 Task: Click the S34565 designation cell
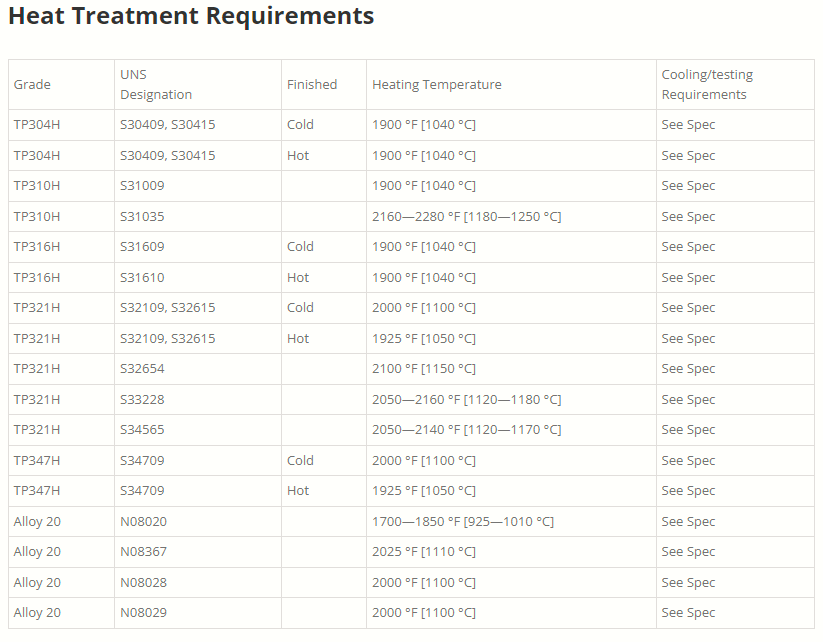tap(143, 430)
